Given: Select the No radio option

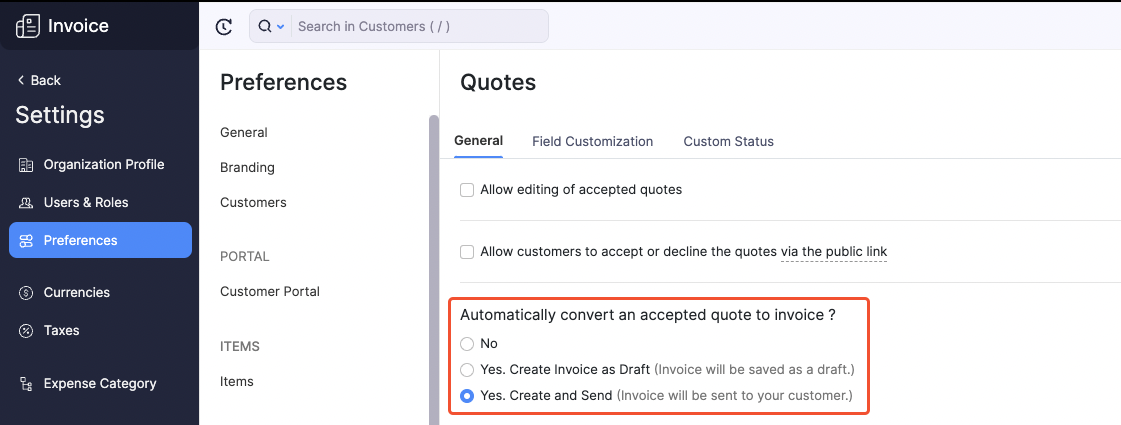Looking at the screenshot, I should tap(467, 344).
